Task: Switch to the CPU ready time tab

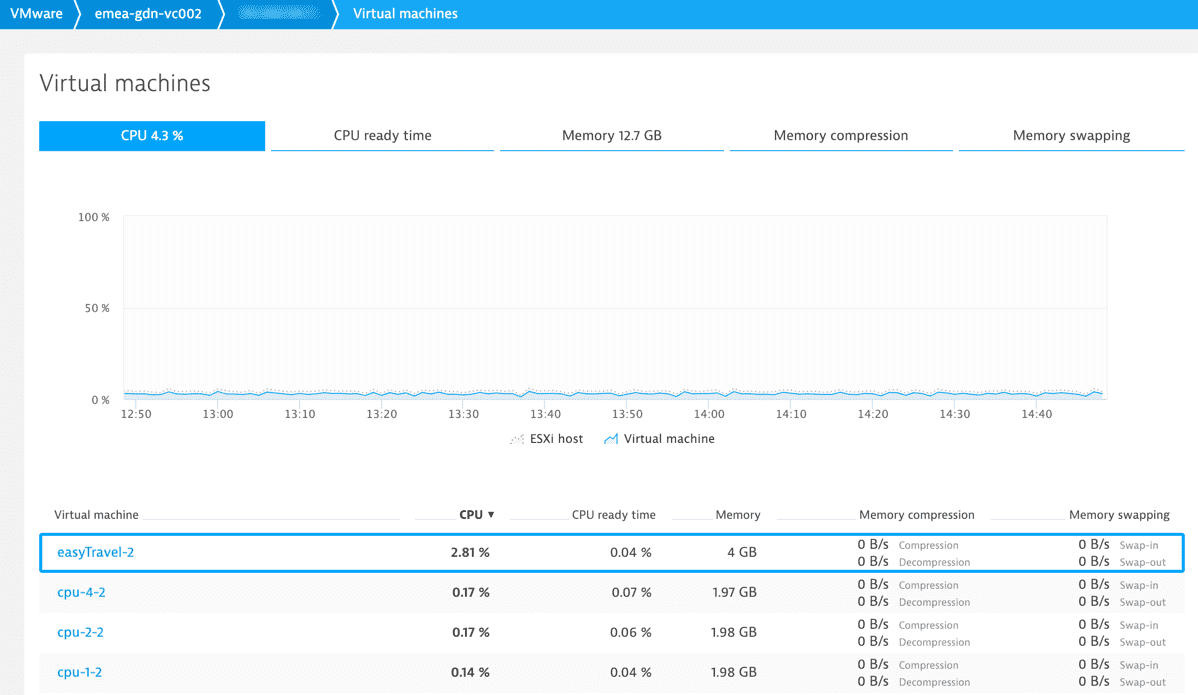Action: (382, 136)
